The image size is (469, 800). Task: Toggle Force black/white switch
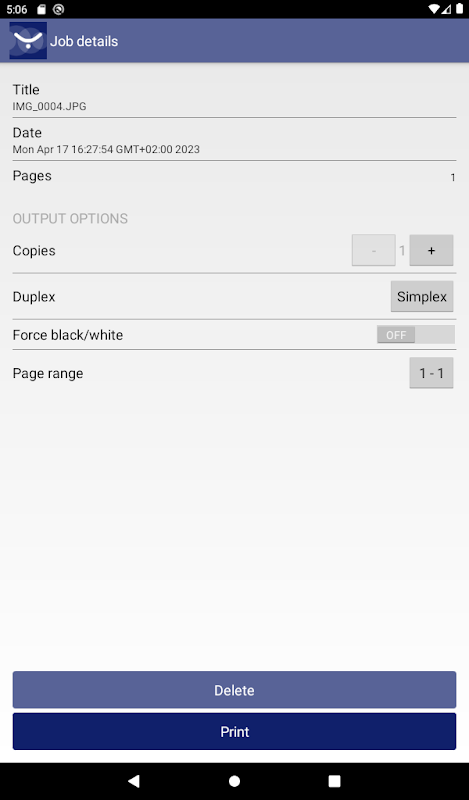point(415,335)
